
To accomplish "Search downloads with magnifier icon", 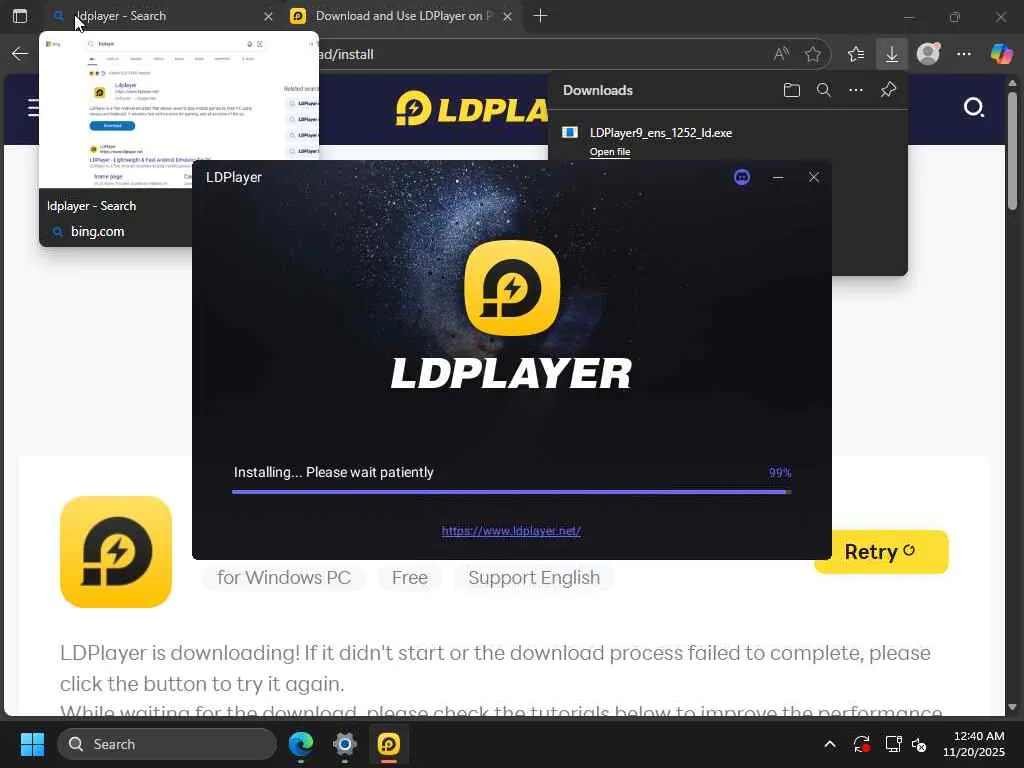I will [x=824, y=90].
